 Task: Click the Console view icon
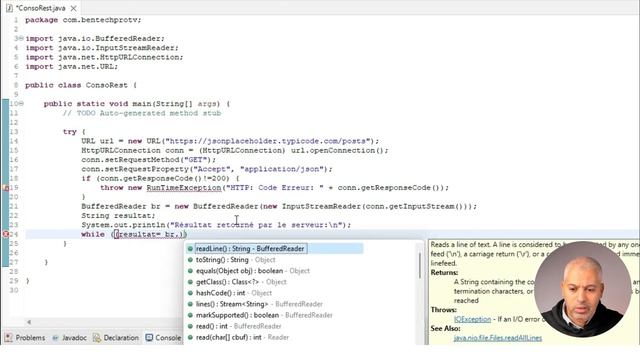[149, 338]
